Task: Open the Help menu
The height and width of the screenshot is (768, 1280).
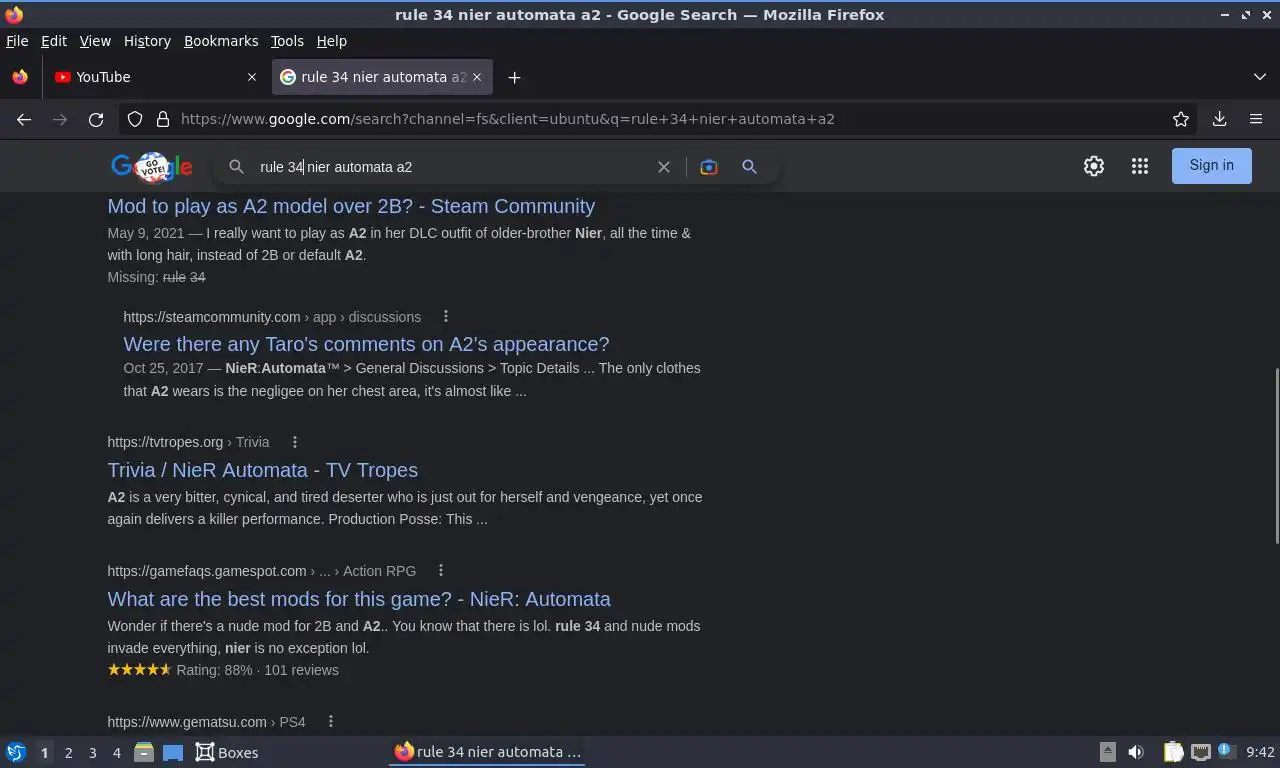Action: click(332, 41)
